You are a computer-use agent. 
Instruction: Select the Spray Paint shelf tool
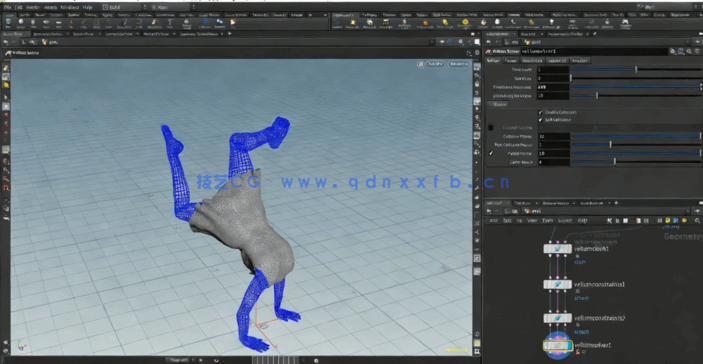[154, 23]
